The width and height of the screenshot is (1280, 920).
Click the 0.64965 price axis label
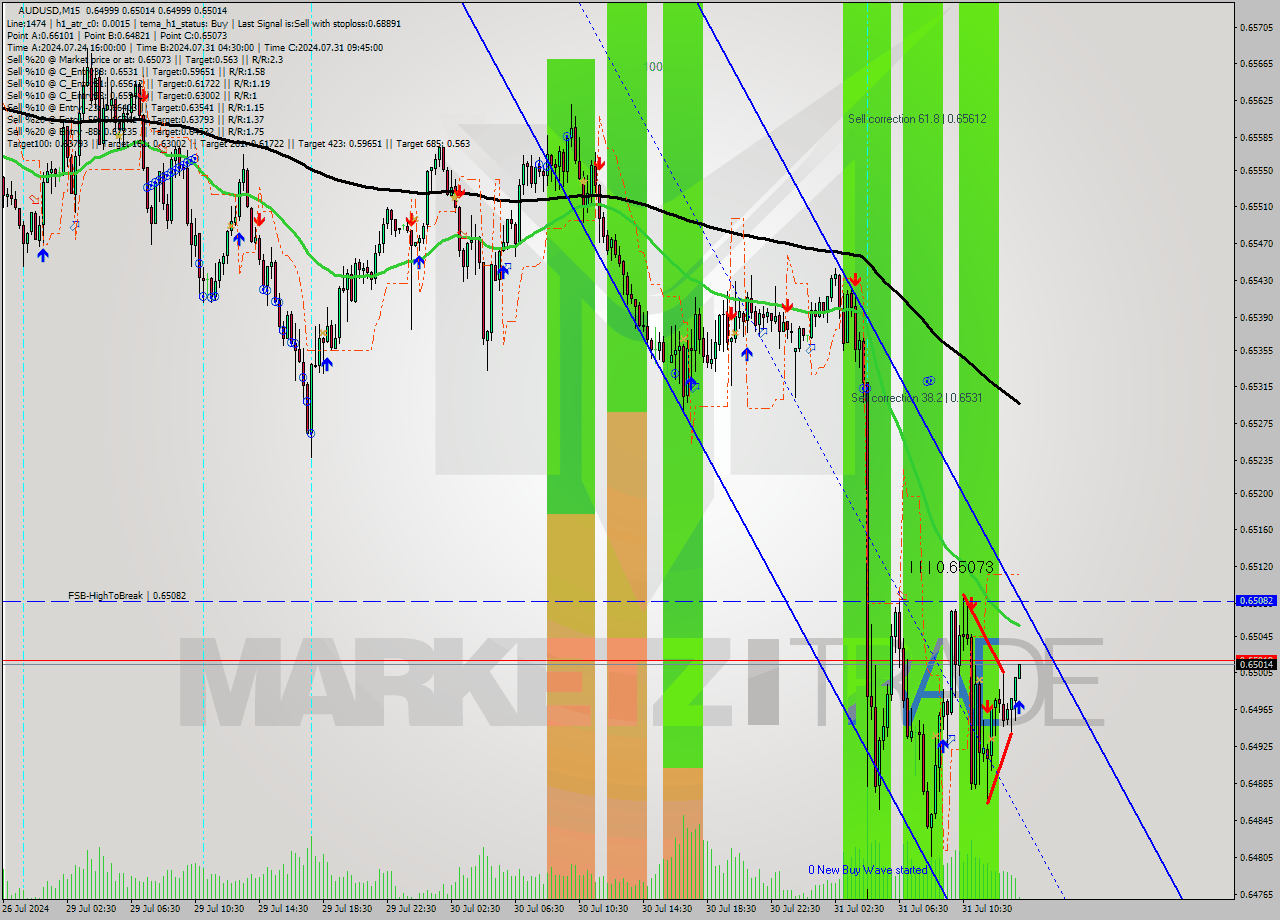tap(1257, 710)
